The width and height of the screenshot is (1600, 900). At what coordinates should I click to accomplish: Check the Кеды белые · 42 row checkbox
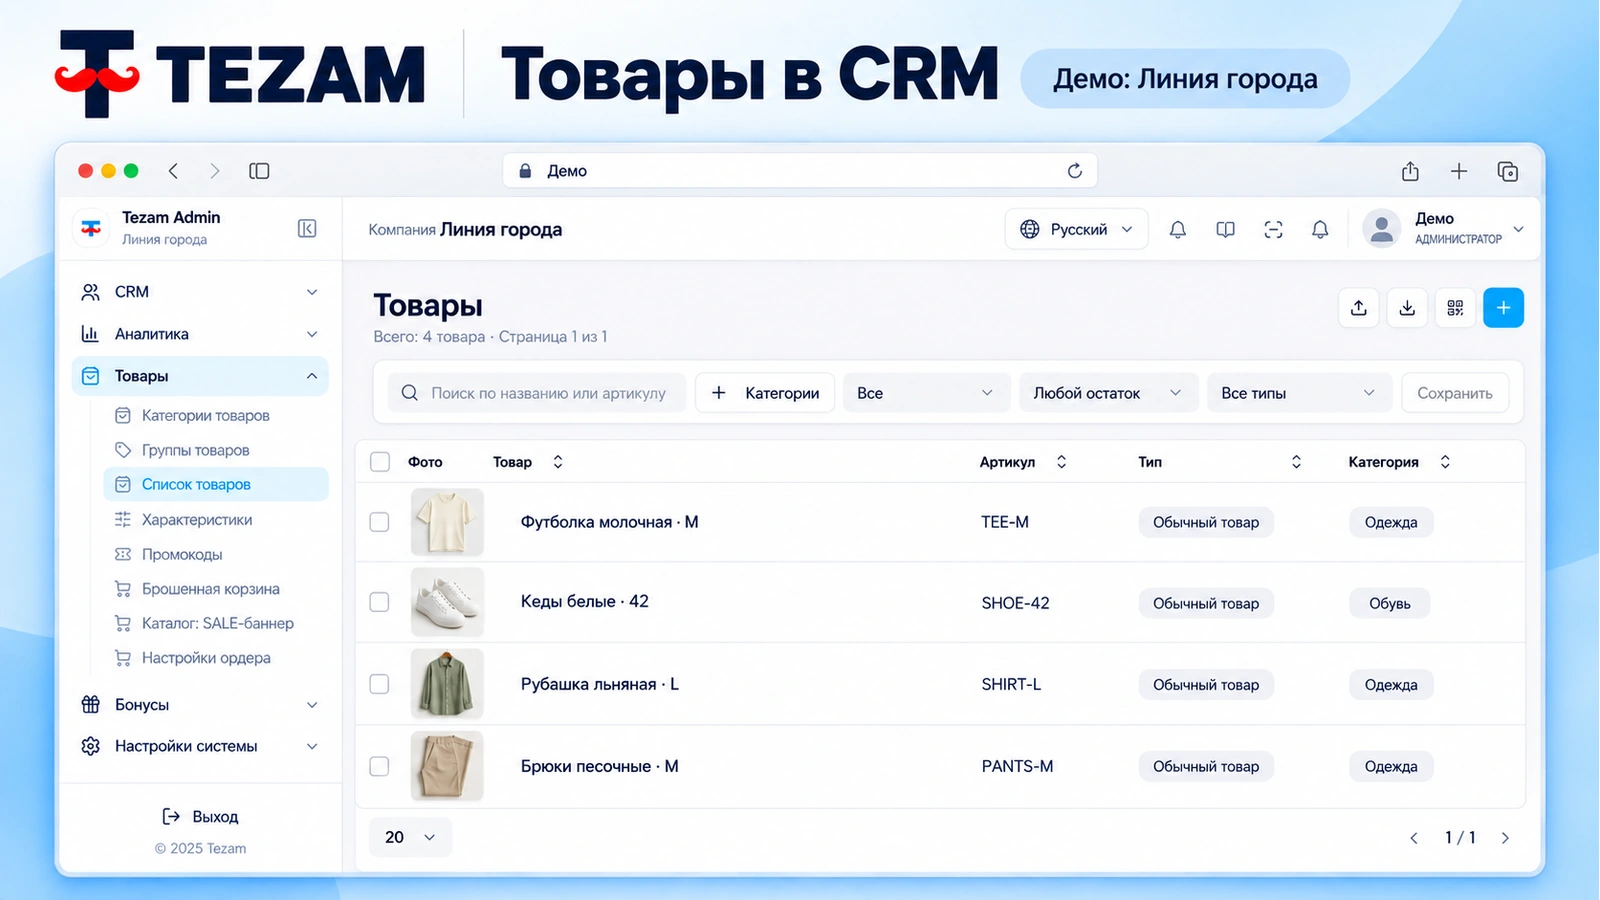pos(379,602)
